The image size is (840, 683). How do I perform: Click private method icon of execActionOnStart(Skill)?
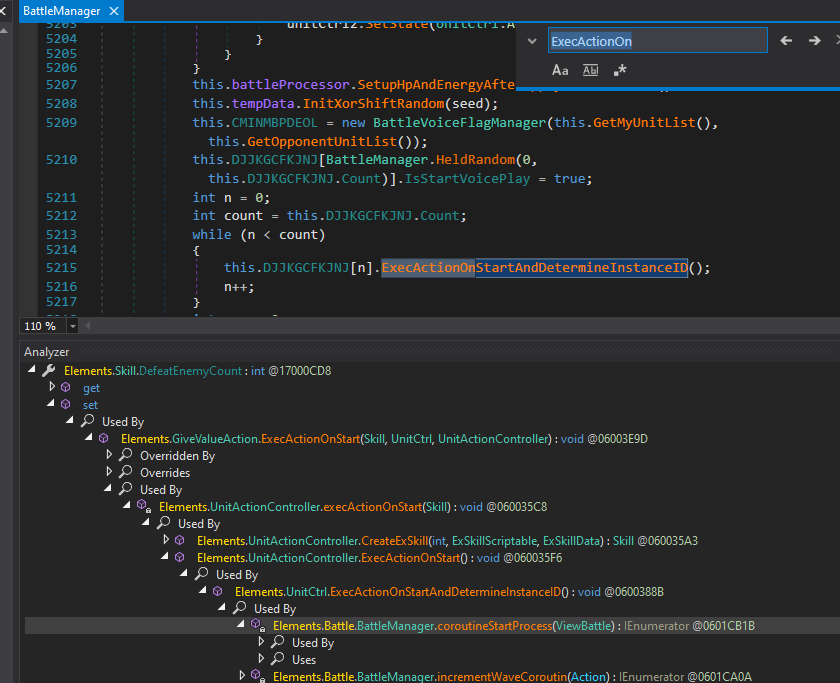pyautogui.click(x=143, y=506)
